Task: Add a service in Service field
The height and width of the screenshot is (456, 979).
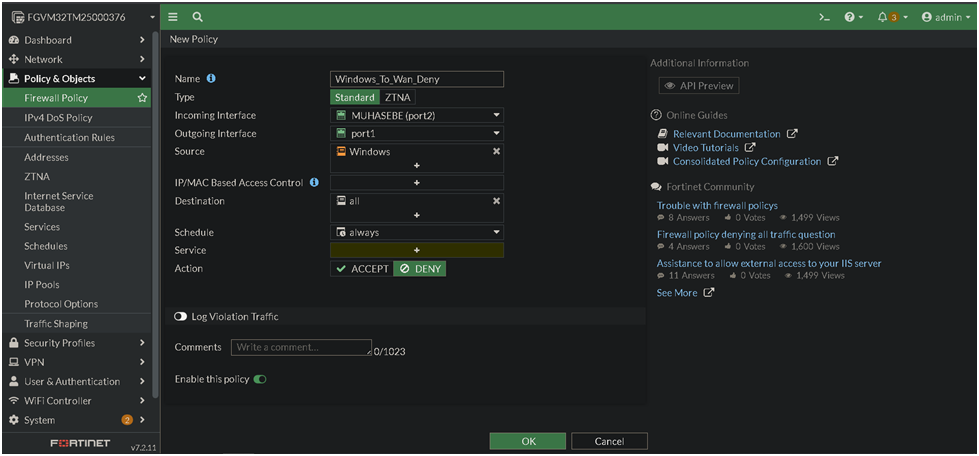Action: pos(416,250)
